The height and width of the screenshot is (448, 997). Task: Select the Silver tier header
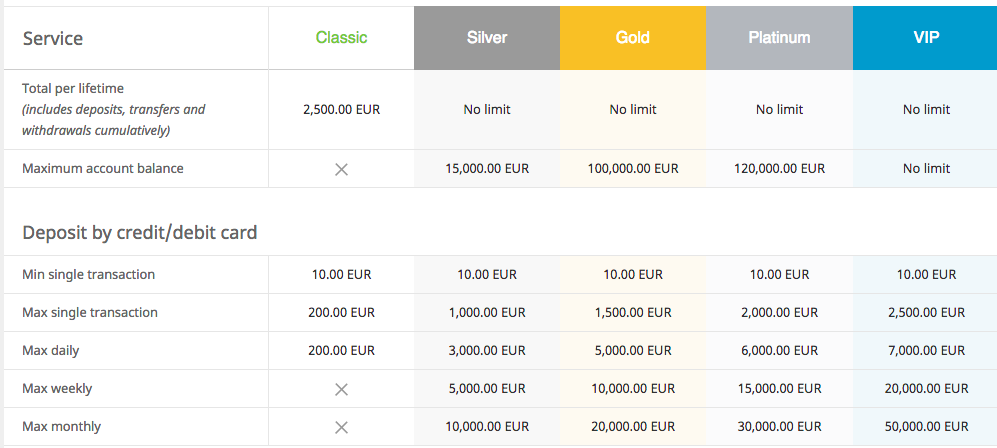(x=487, y=38)
